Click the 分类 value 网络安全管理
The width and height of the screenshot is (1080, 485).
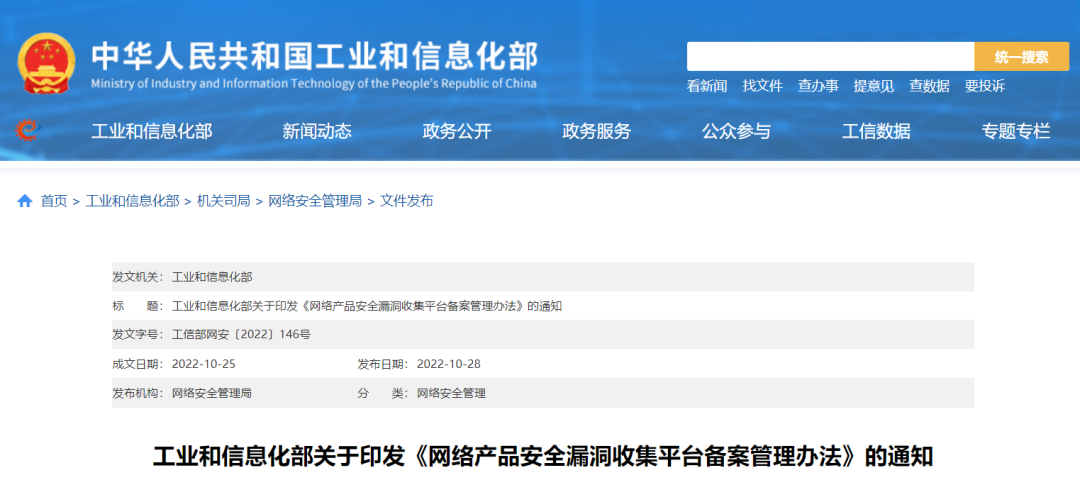[451, 393]
